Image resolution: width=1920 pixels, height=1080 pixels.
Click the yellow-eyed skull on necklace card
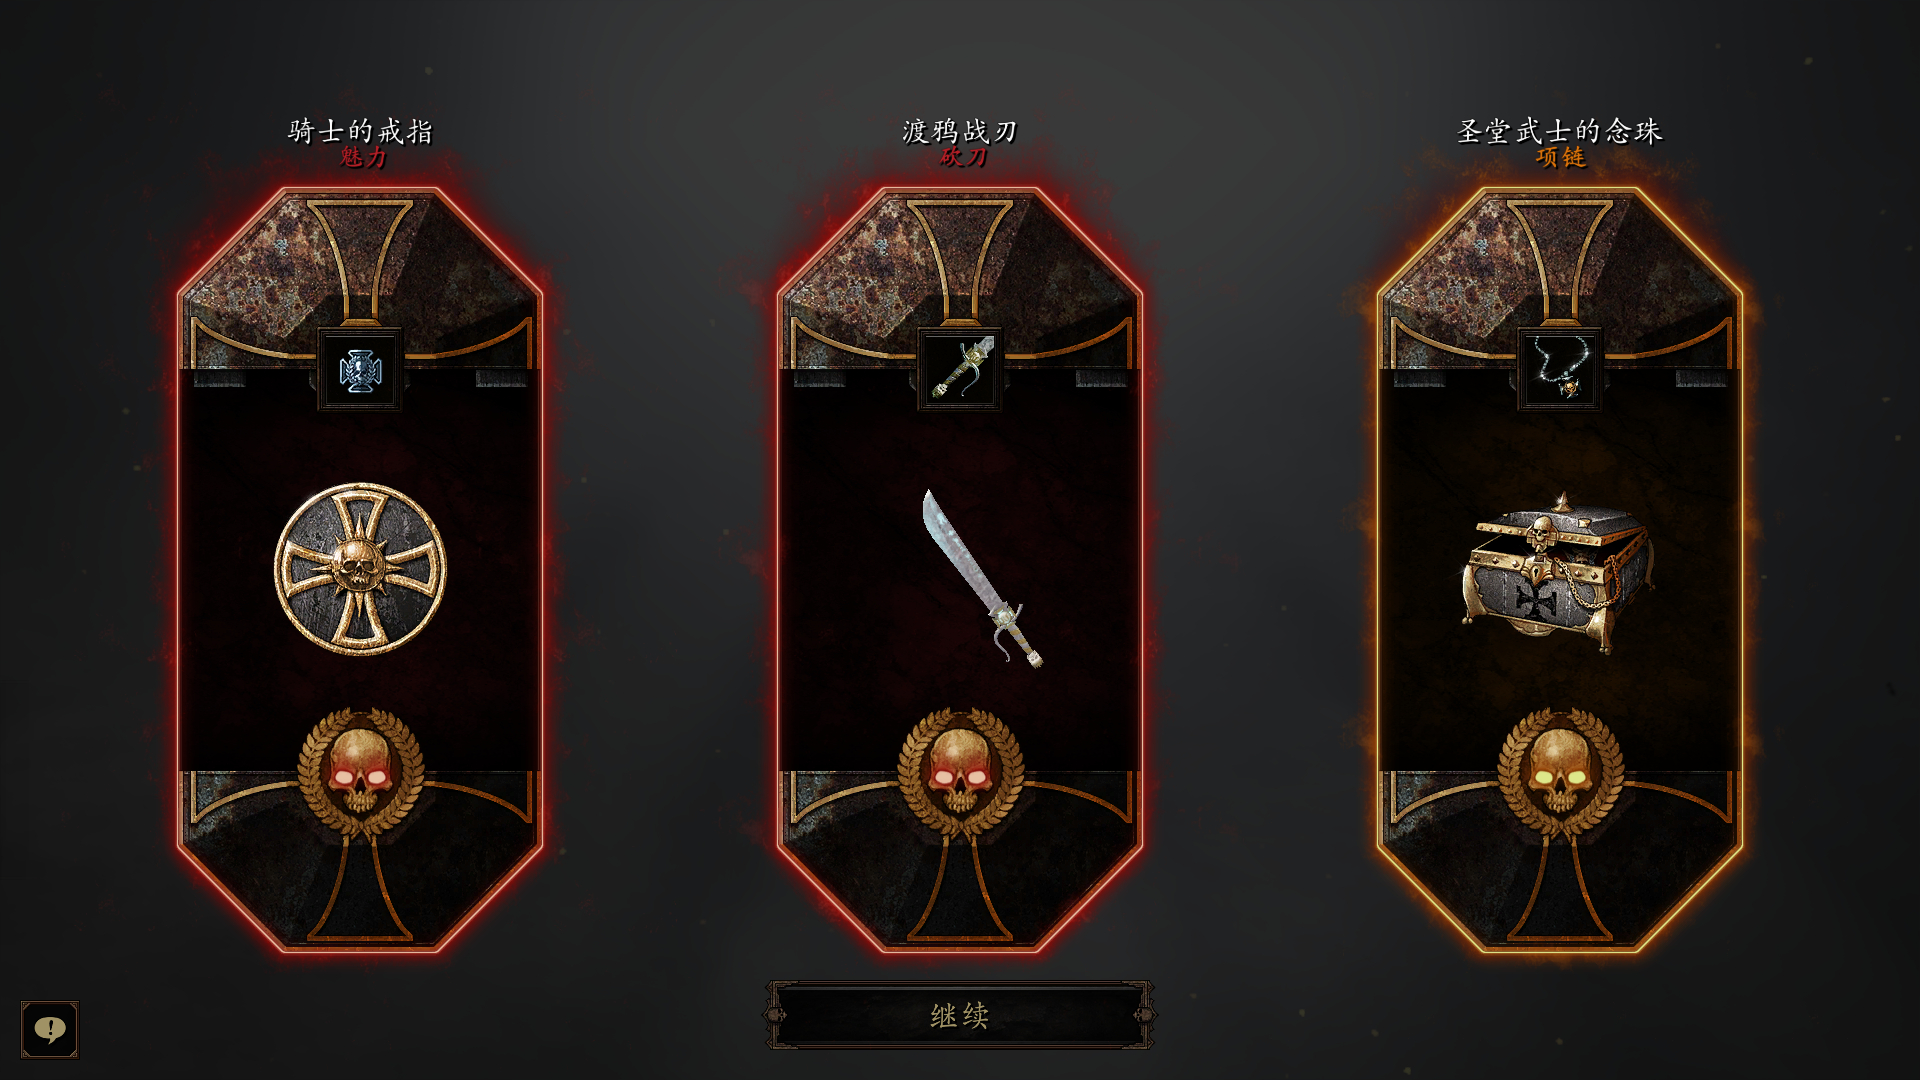point(1560,772)
